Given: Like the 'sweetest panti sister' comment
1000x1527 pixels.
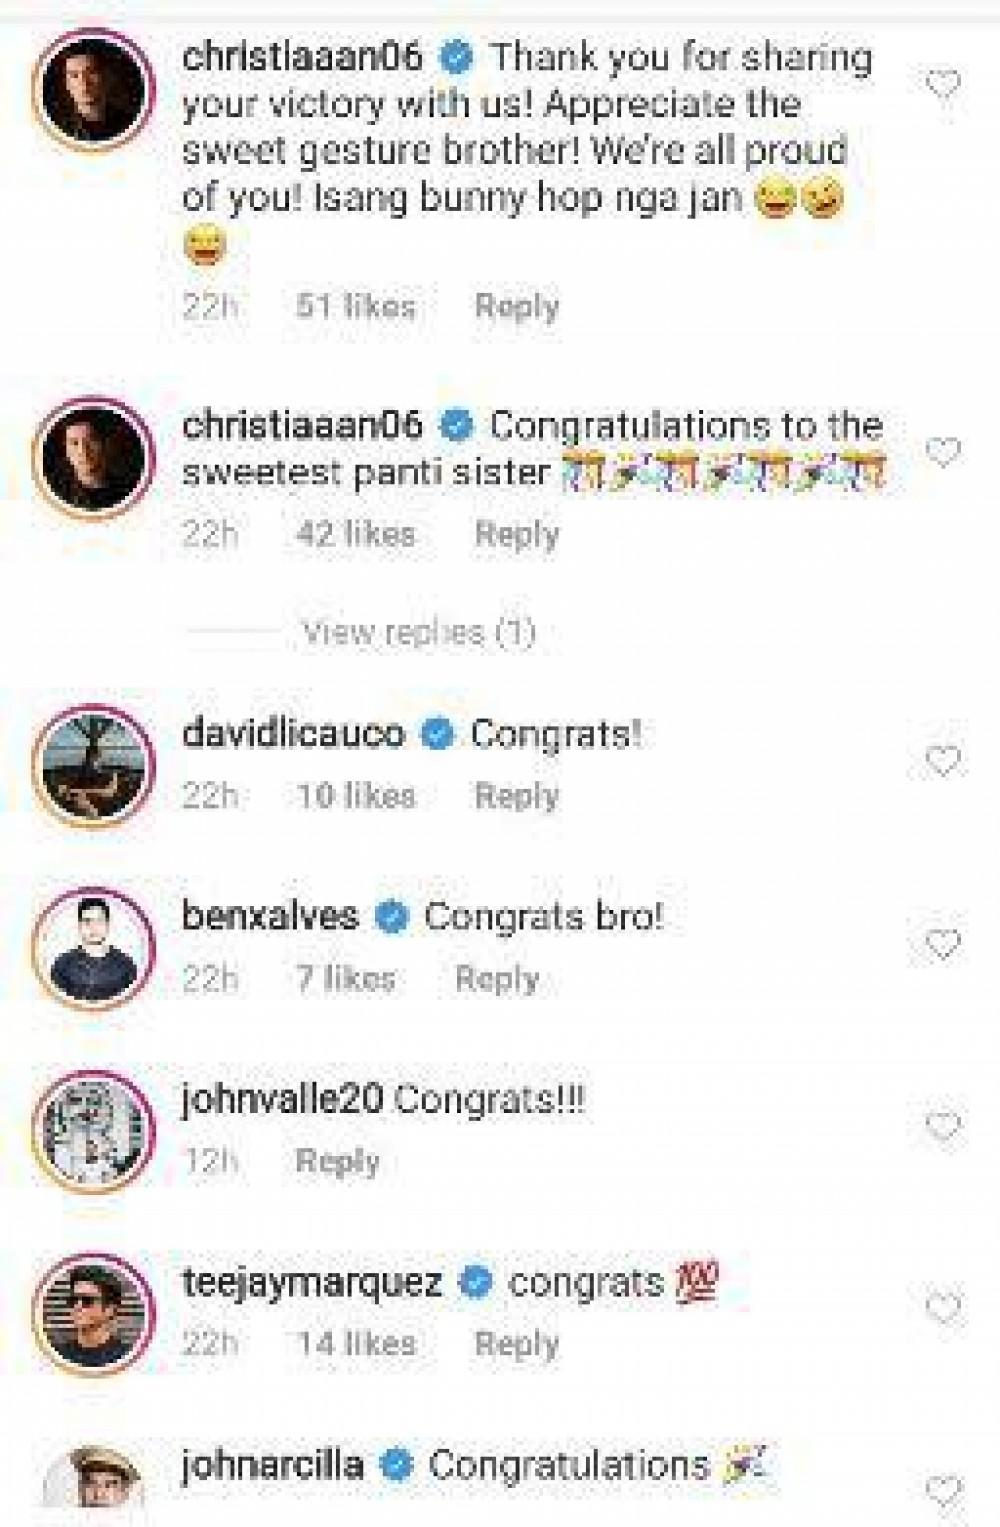Looking at the screenshot, I should point(942,452).
